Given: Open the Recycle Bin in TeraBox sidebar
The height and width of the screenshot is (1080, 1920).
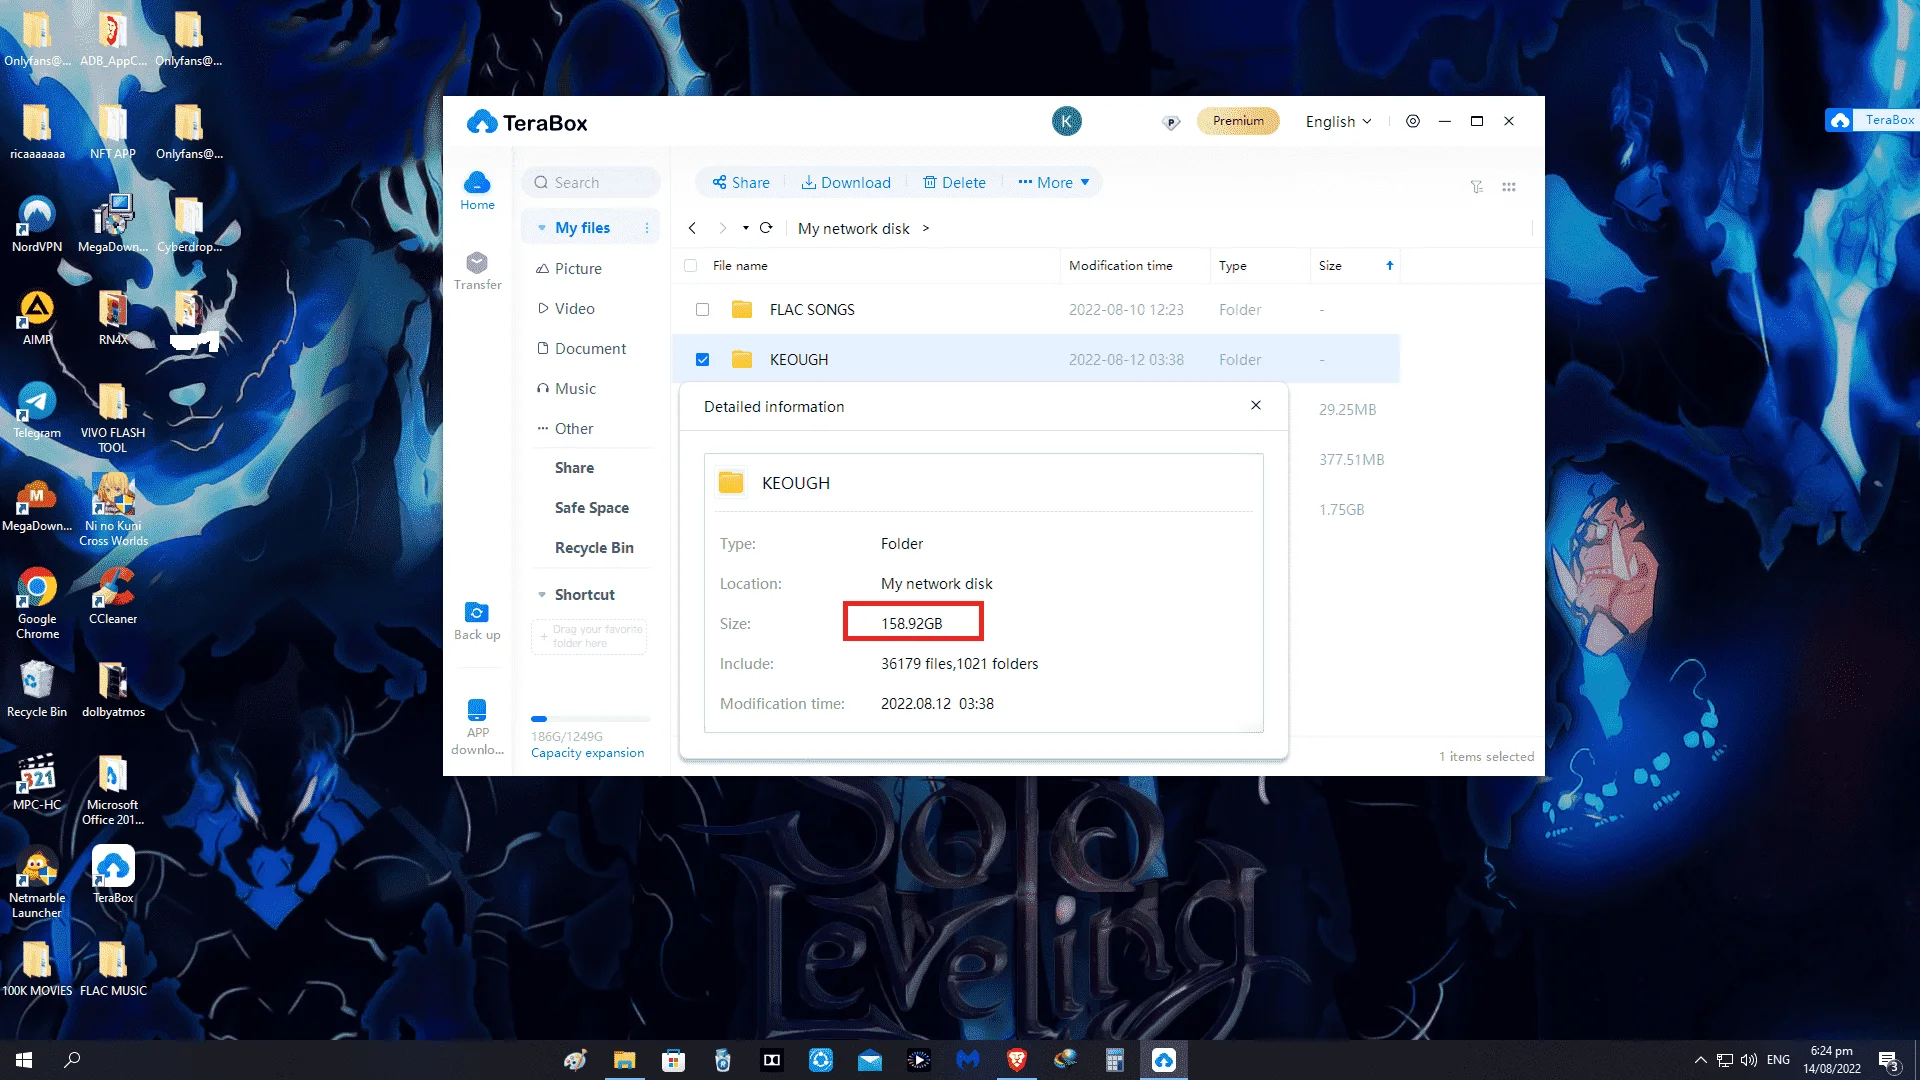Looking at the screenshot, I should 594,547.
